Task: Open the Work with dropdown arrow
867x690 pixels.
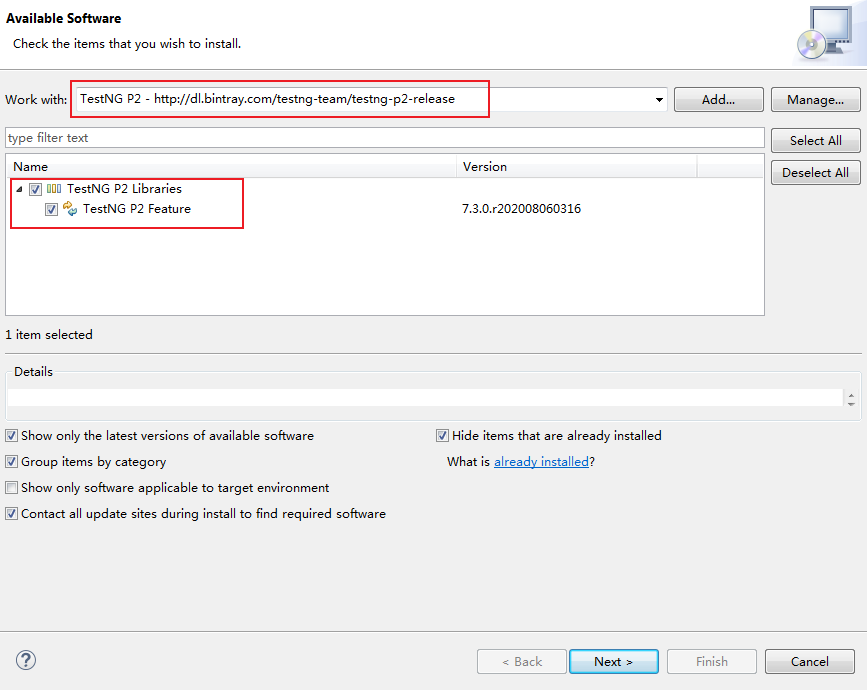Action: 659,100
